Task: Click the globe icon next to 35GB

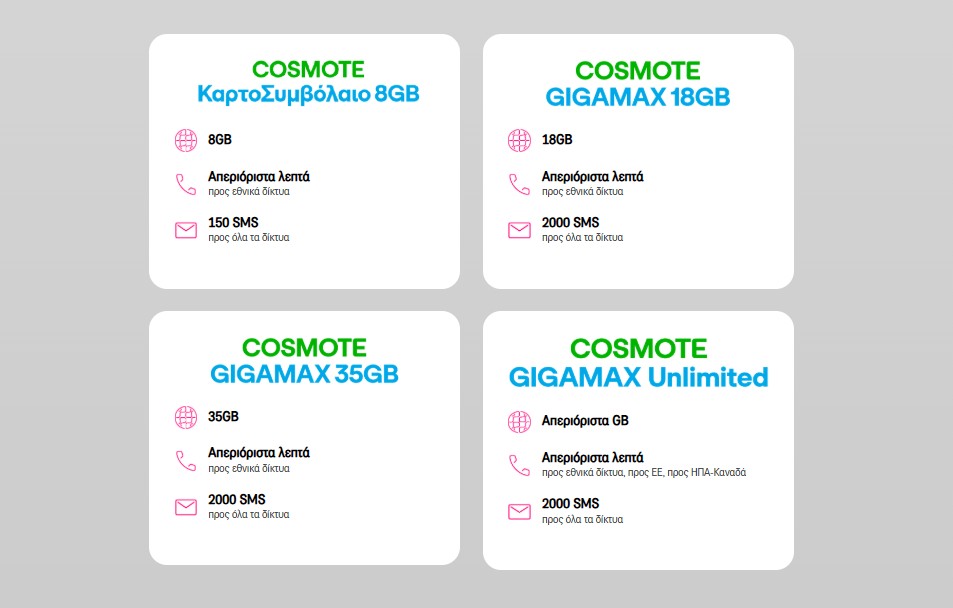Action: tap(186, 417)
